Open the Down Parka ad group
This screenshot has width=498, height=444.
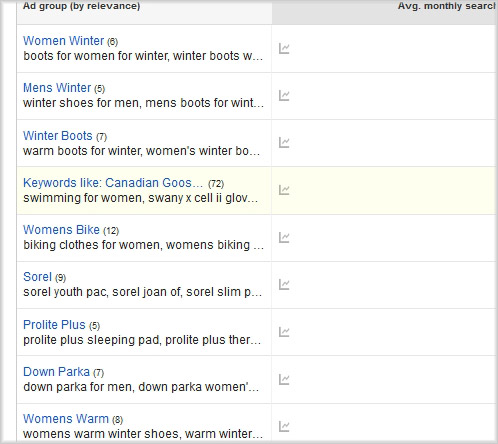coord(56,371)
